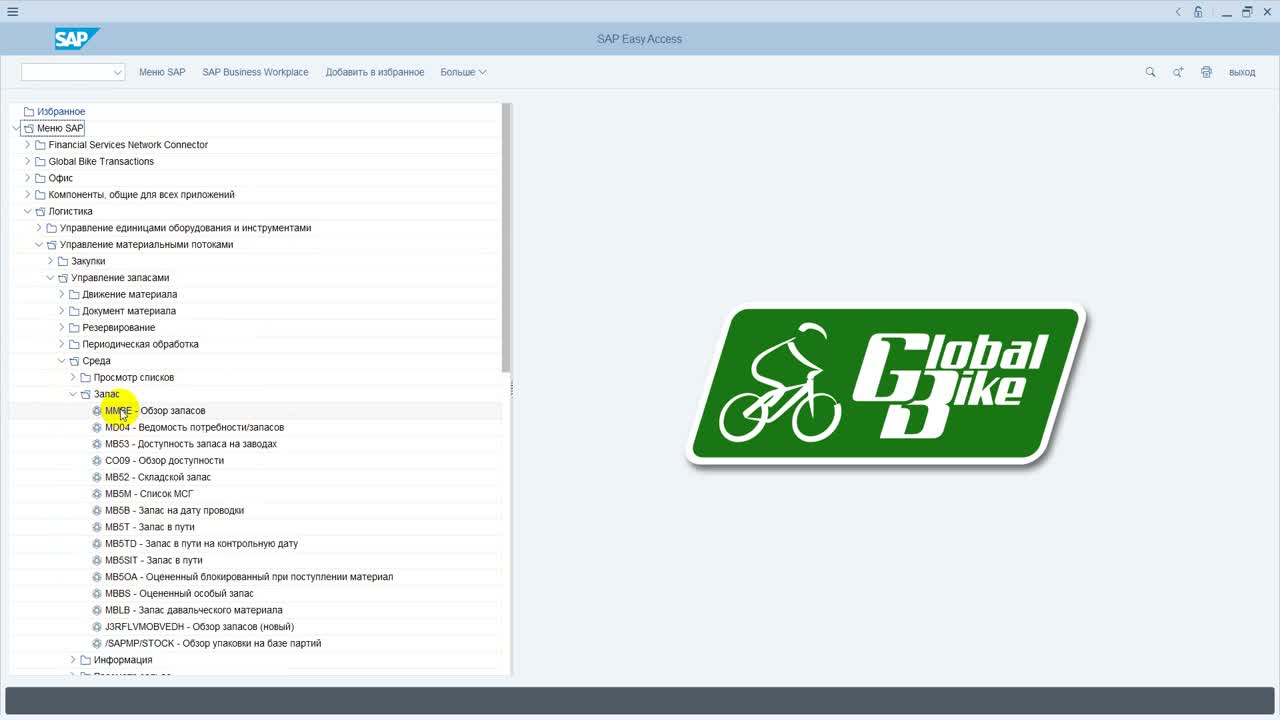The height and width of the screenshot is (720, 1280).
Task: Click the transaction icon beside MB5B
Action: (97, 510)
